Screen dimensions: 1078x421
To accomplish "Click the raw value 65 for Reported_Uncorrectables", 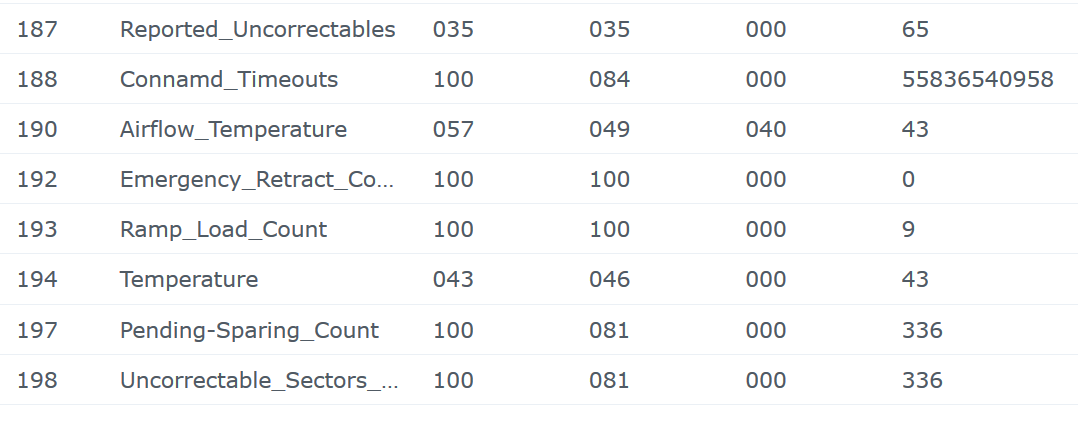I will [914, 29].
